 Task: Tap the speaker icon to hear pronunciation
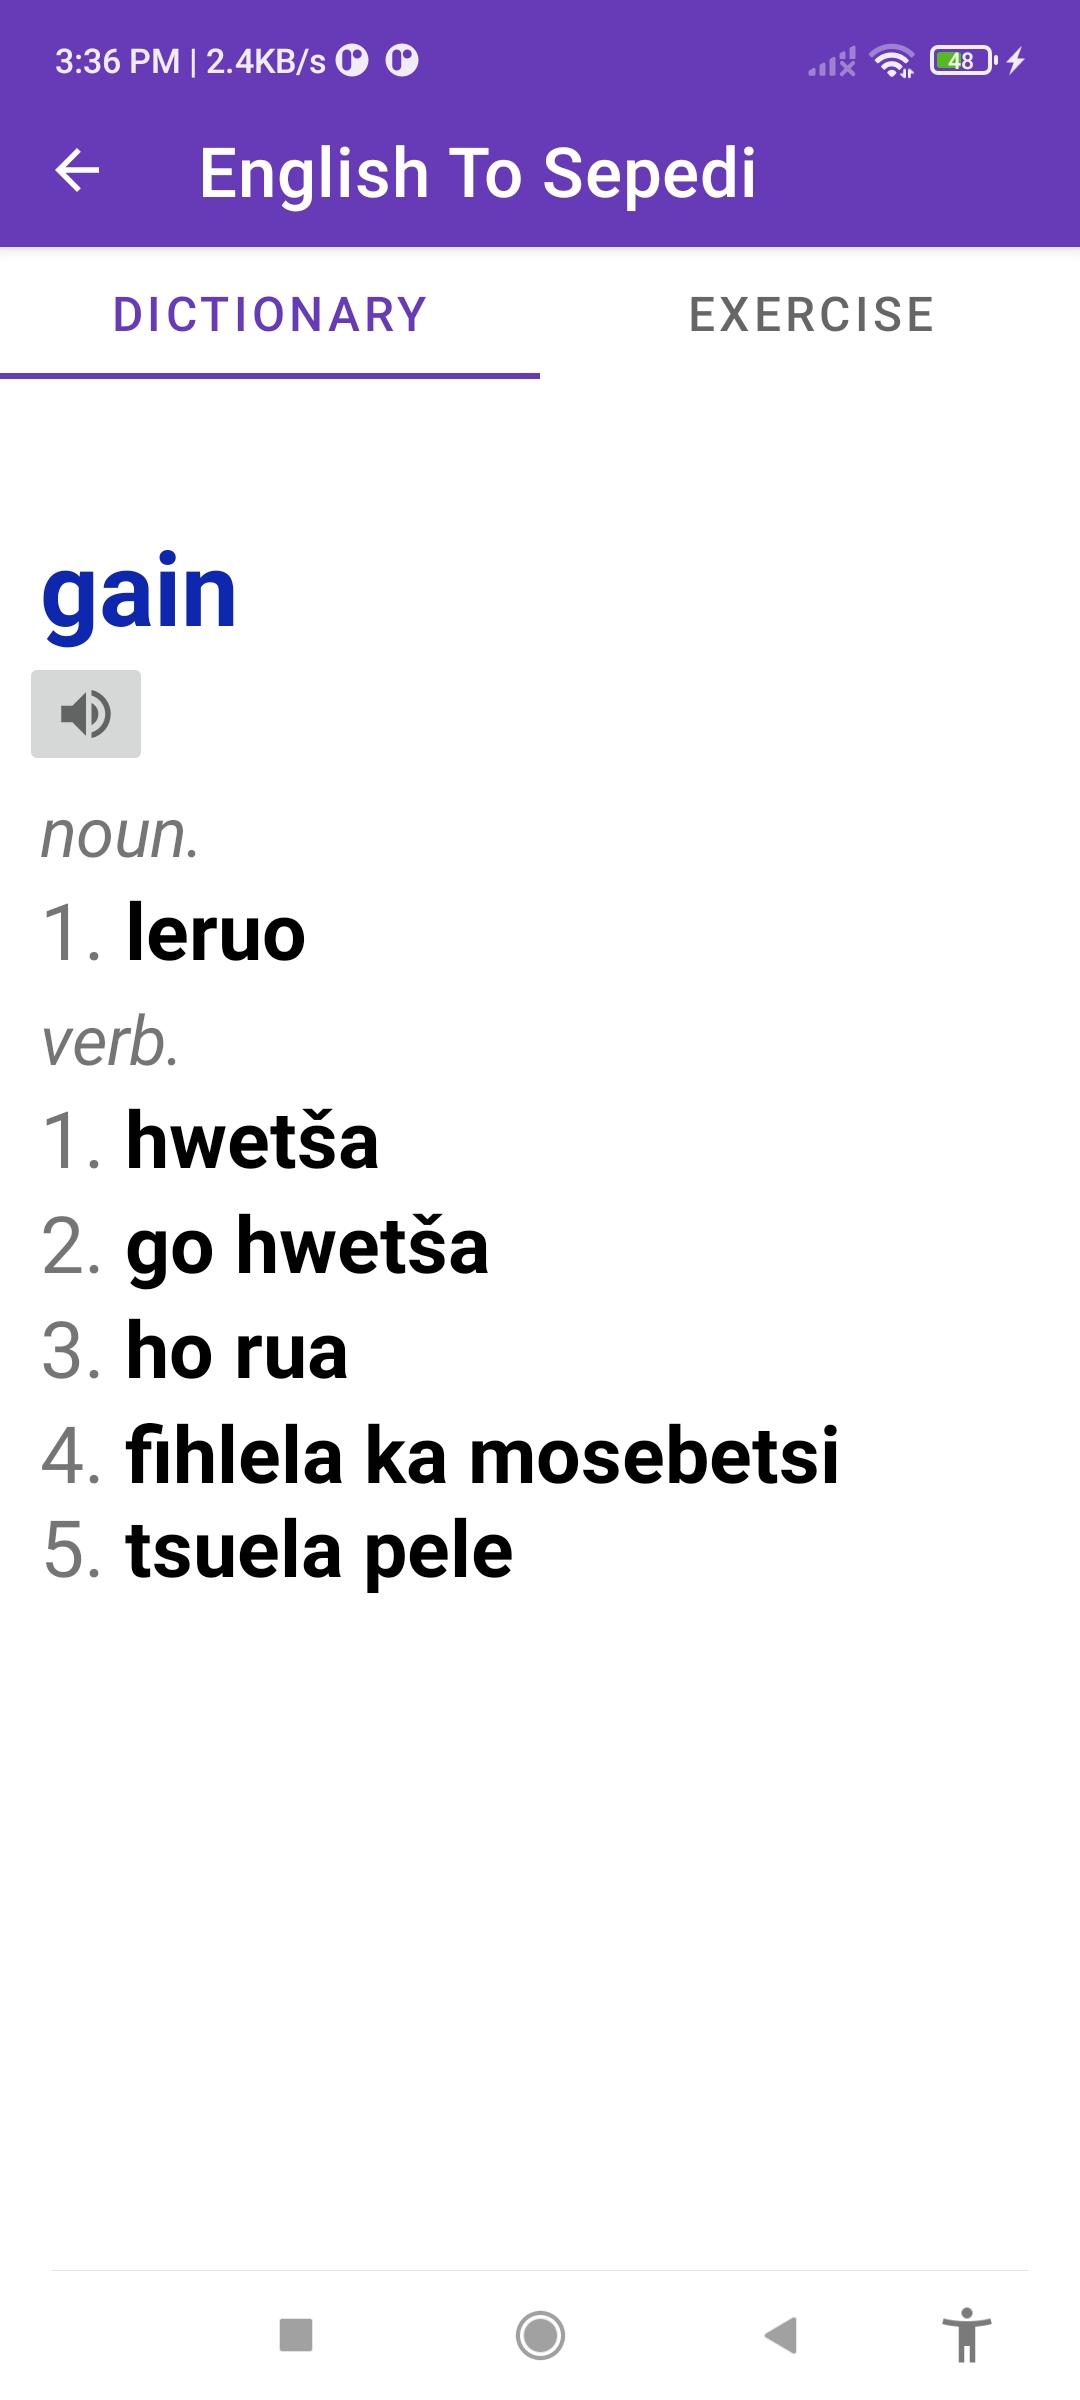pyautogui.click(x=86, y=713)
